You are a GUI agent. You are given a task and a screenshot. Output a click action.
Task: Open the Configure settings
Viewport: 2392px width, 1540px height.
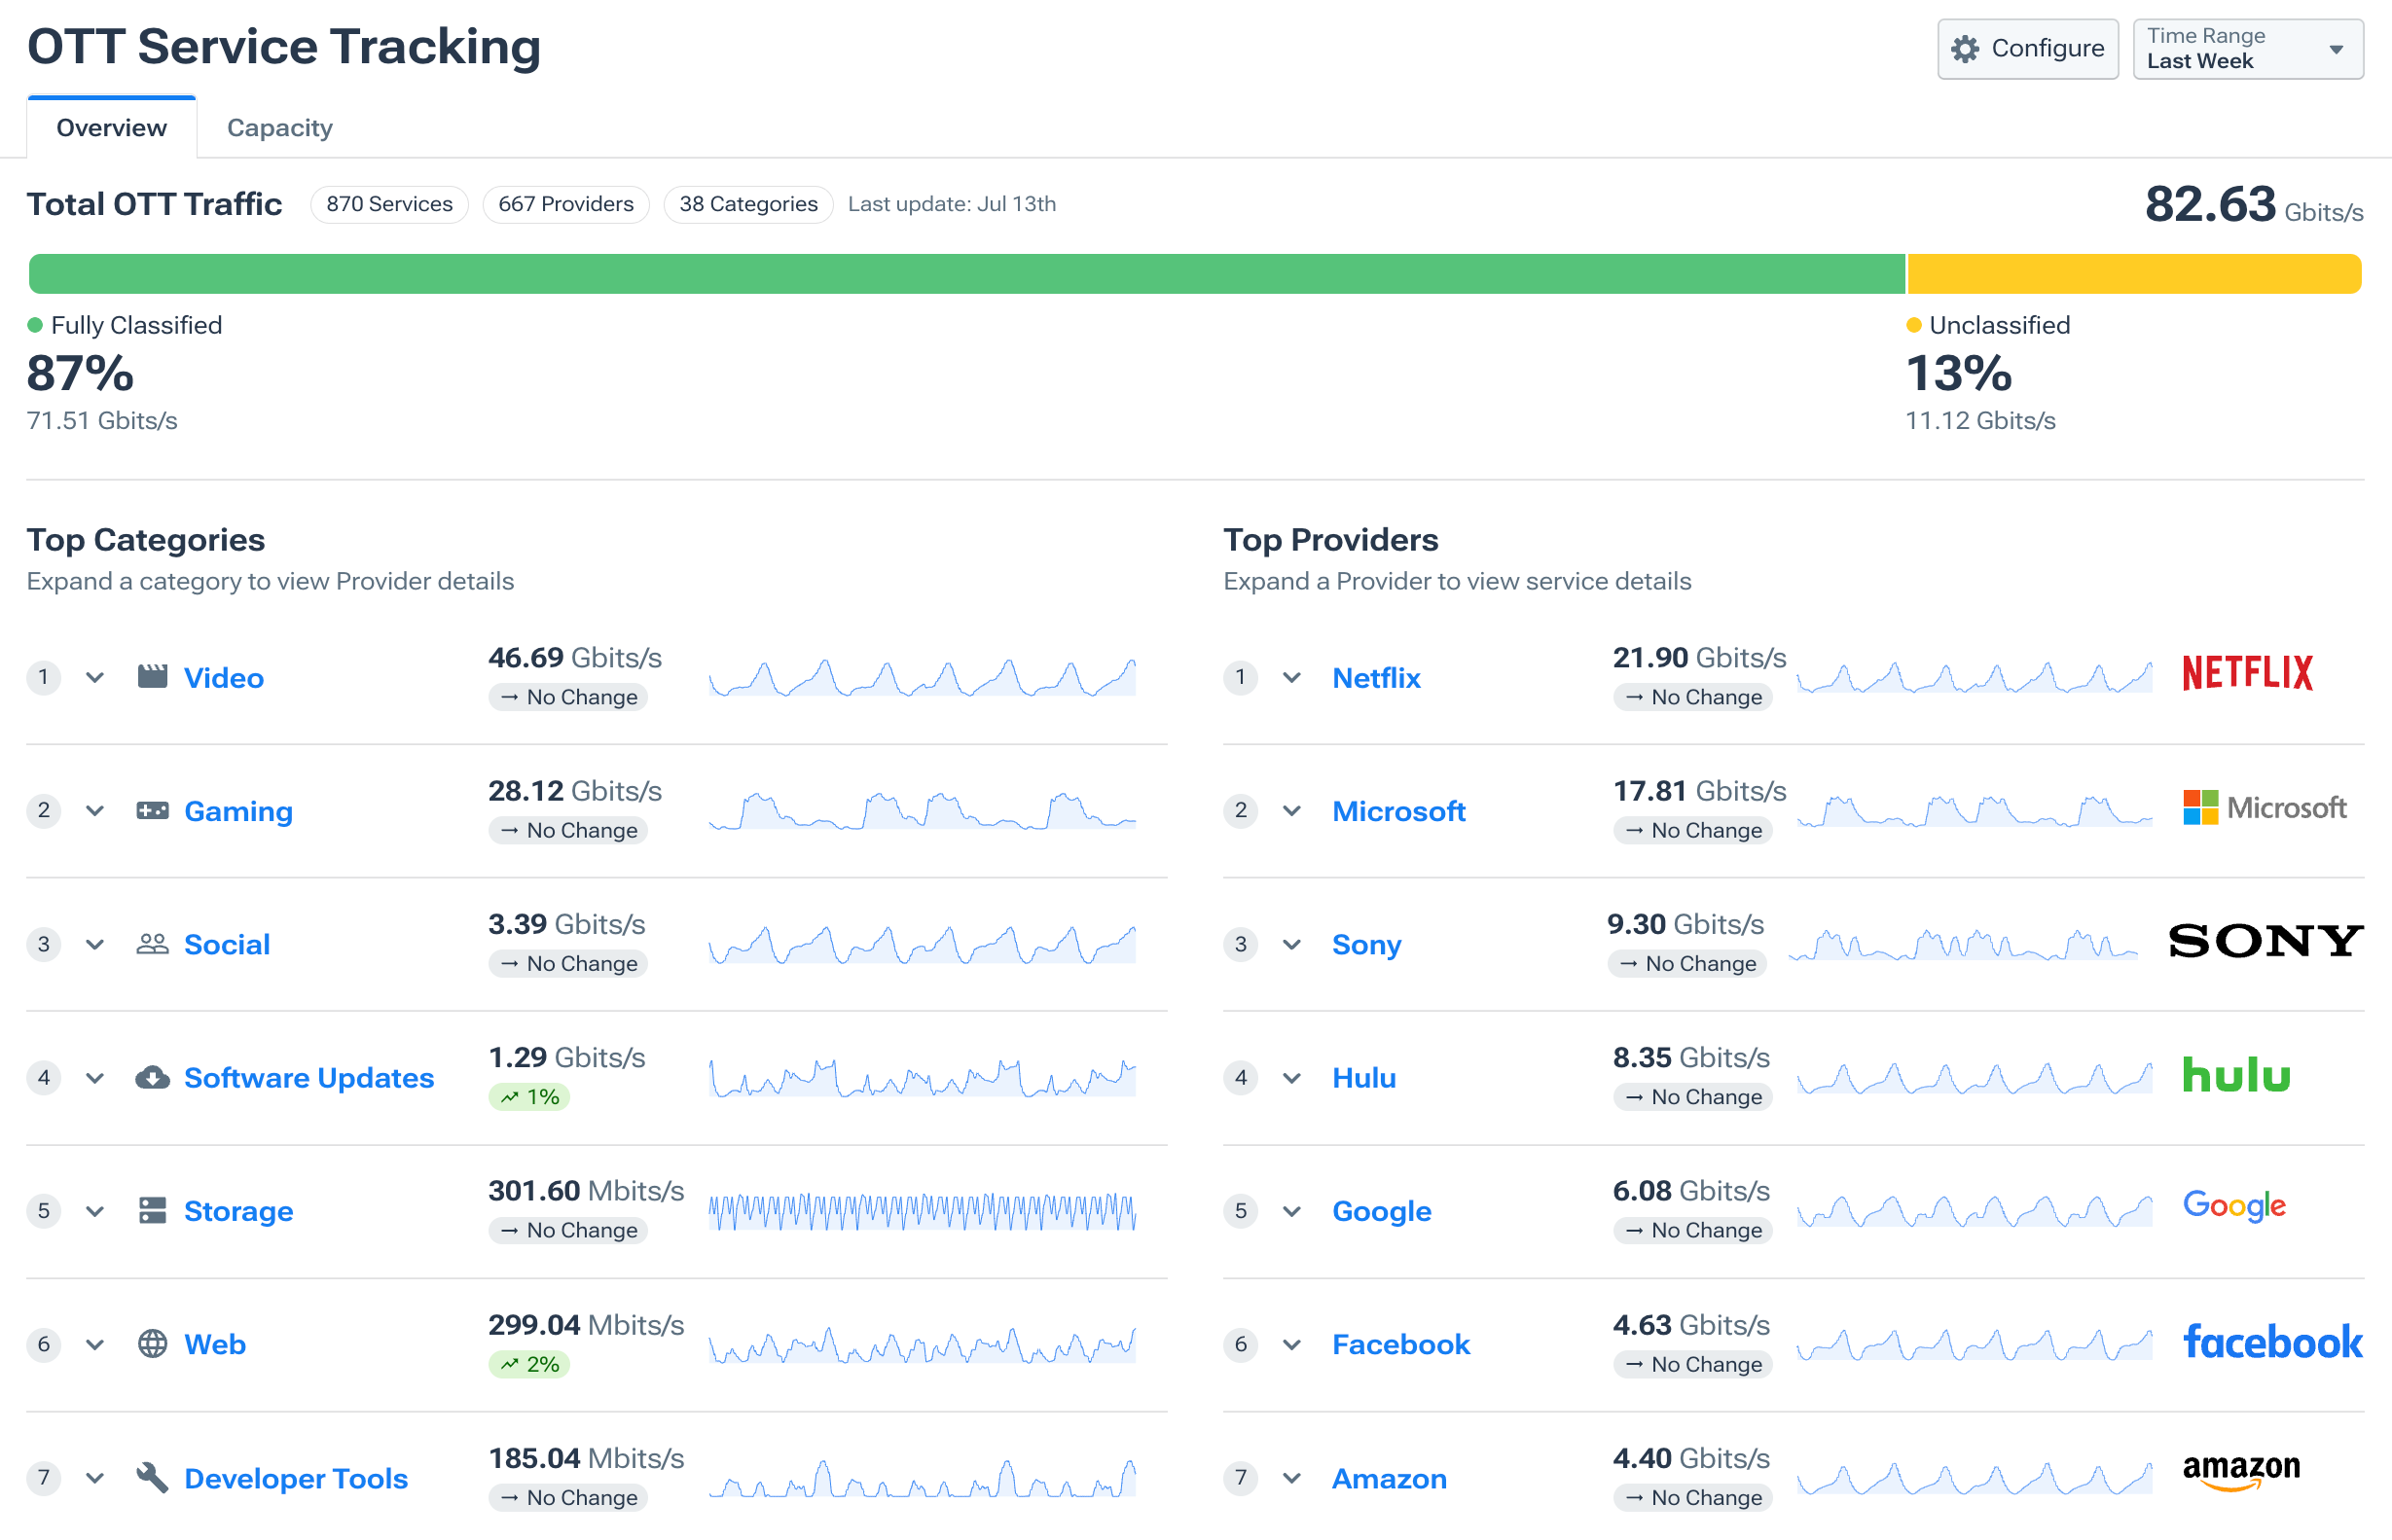tap(2027, 48)
